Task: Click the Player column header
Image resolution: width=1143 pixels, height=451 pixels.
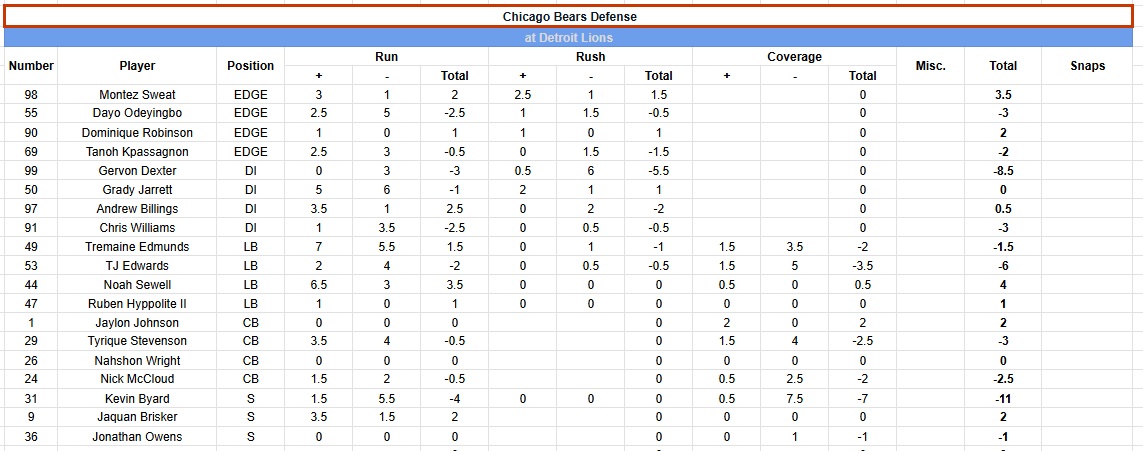Action: click(137, 66)
